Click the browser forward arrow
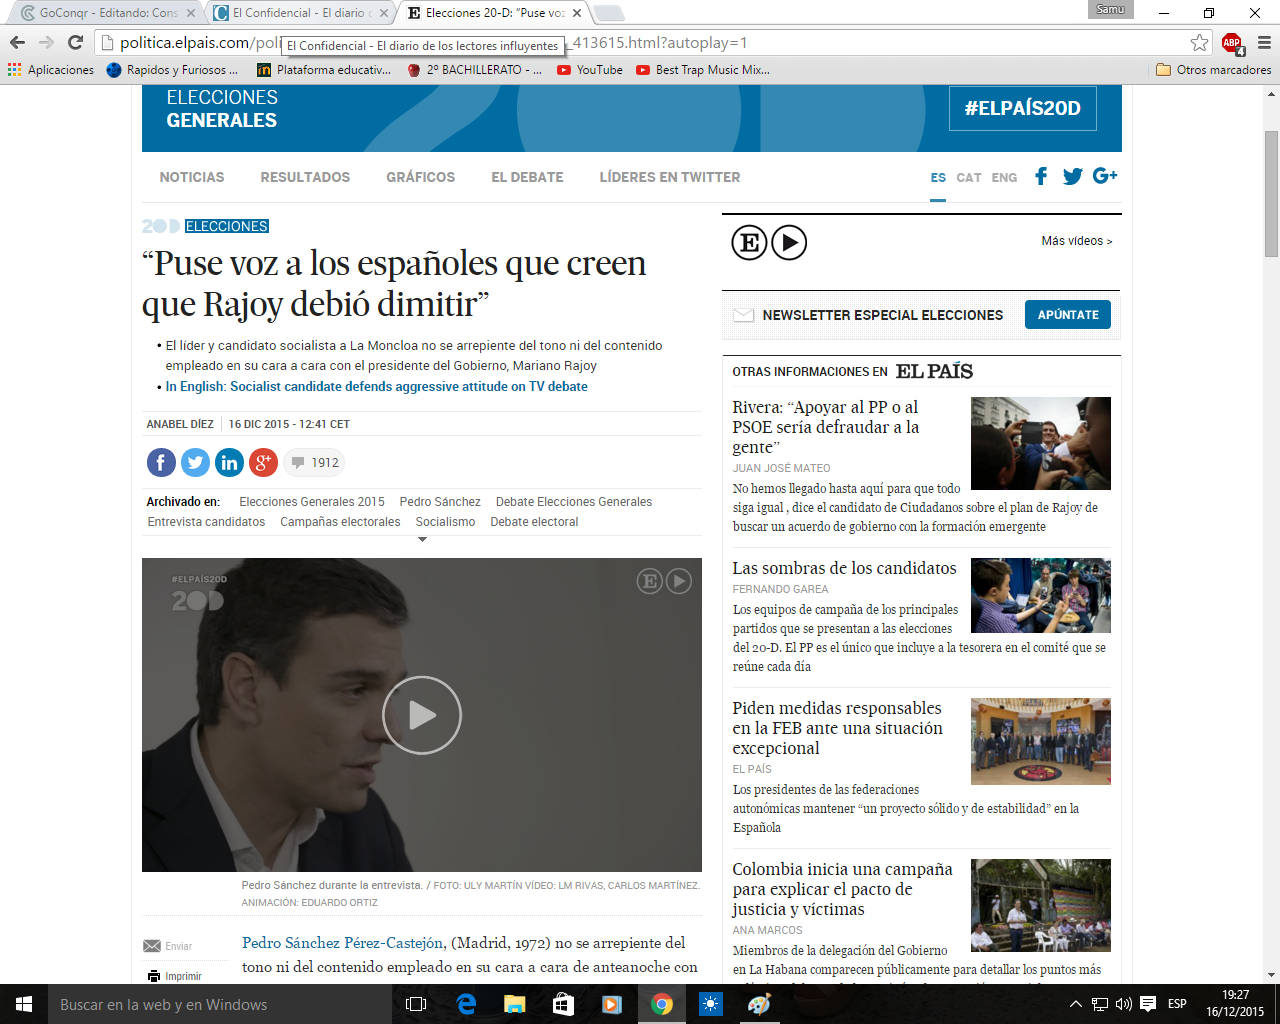This screenshot has height=1024, width=1280. (x=46, y=42)
